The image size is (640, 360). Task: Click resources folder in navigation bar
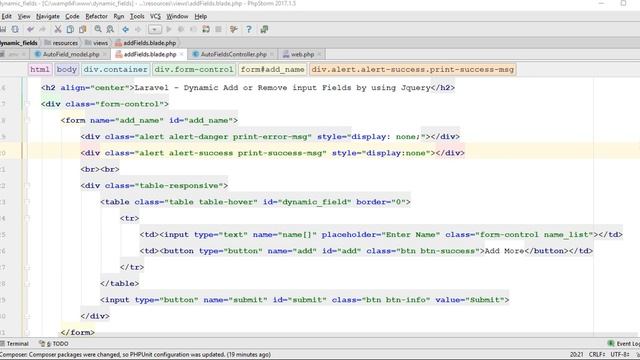click(x=61, y=43)
